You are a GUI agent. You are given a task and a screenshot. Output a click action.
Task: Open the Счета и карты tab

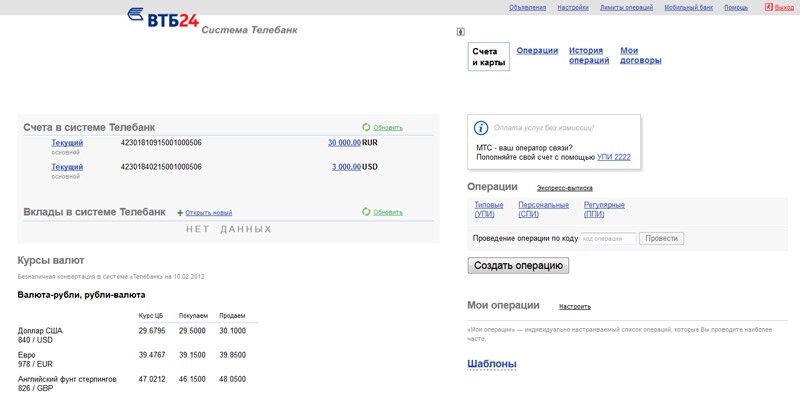488,57
